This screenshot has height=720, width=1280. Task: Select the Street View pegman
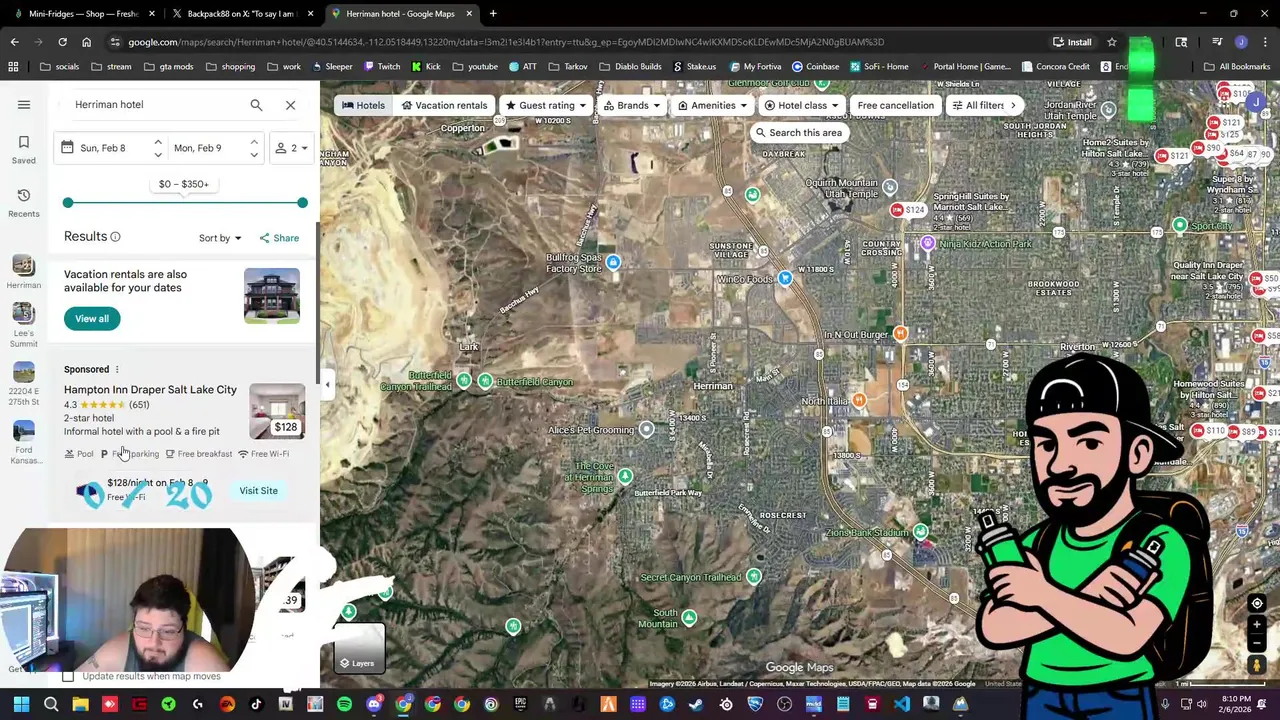1257,664
